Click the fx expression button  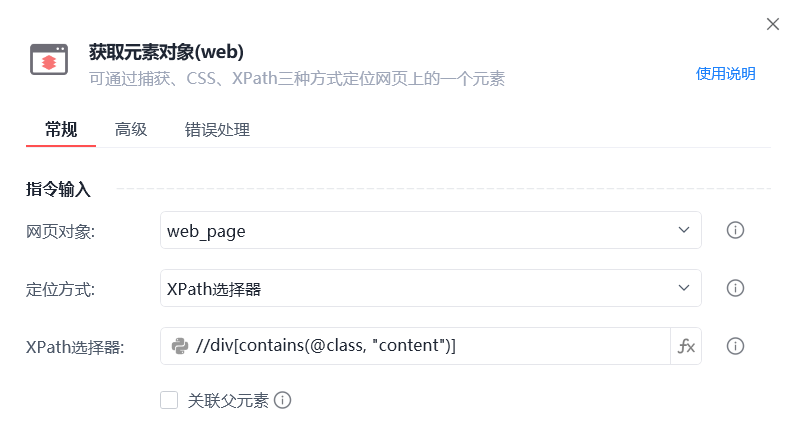click(x=686, y=346)
